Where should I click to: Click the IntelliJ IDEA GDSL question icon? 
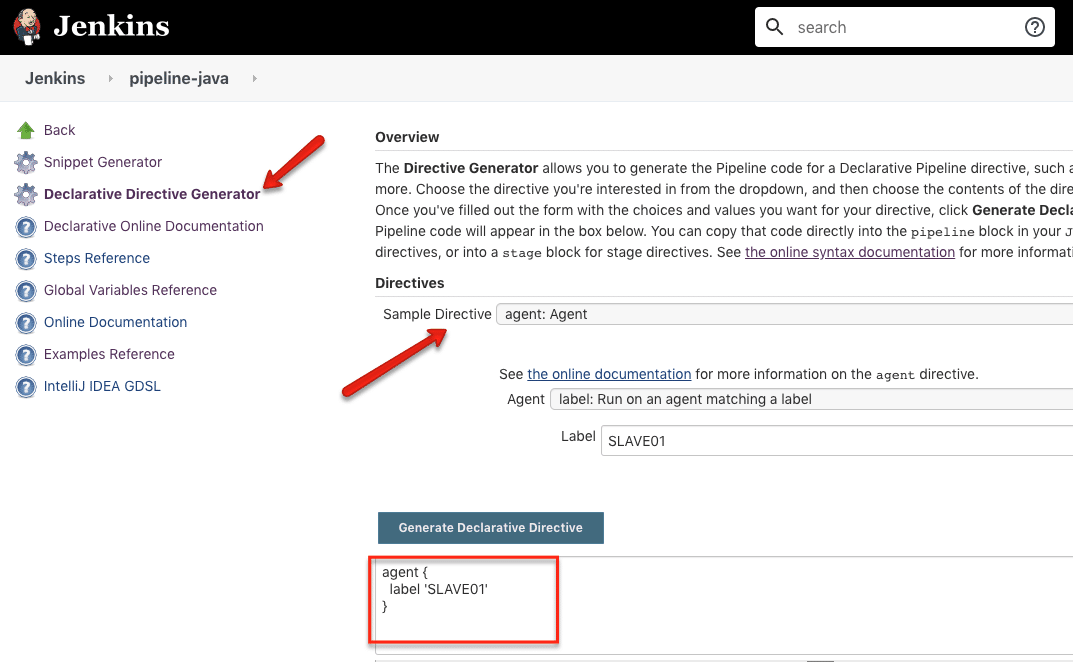click(24, 386)
